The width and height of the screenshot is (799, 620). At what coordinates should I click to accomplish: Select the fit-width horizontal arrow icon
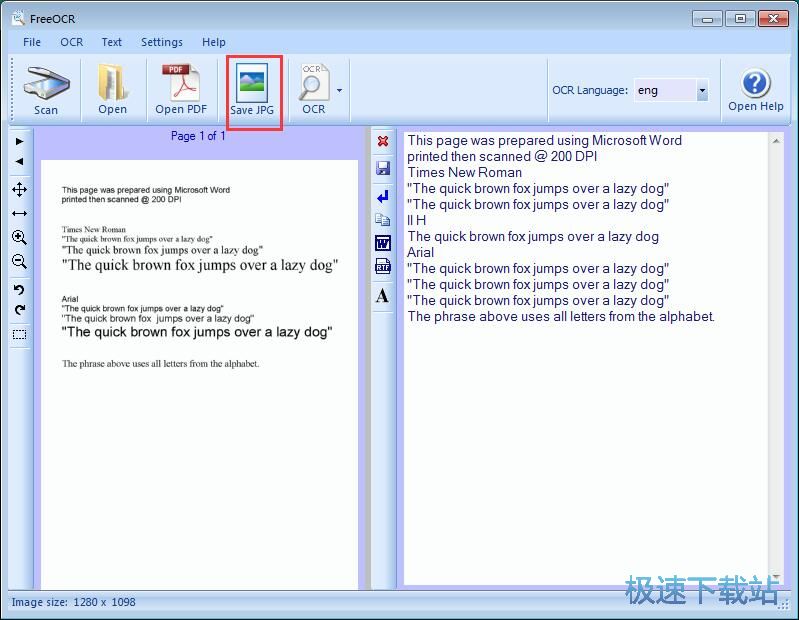[19, 213]
